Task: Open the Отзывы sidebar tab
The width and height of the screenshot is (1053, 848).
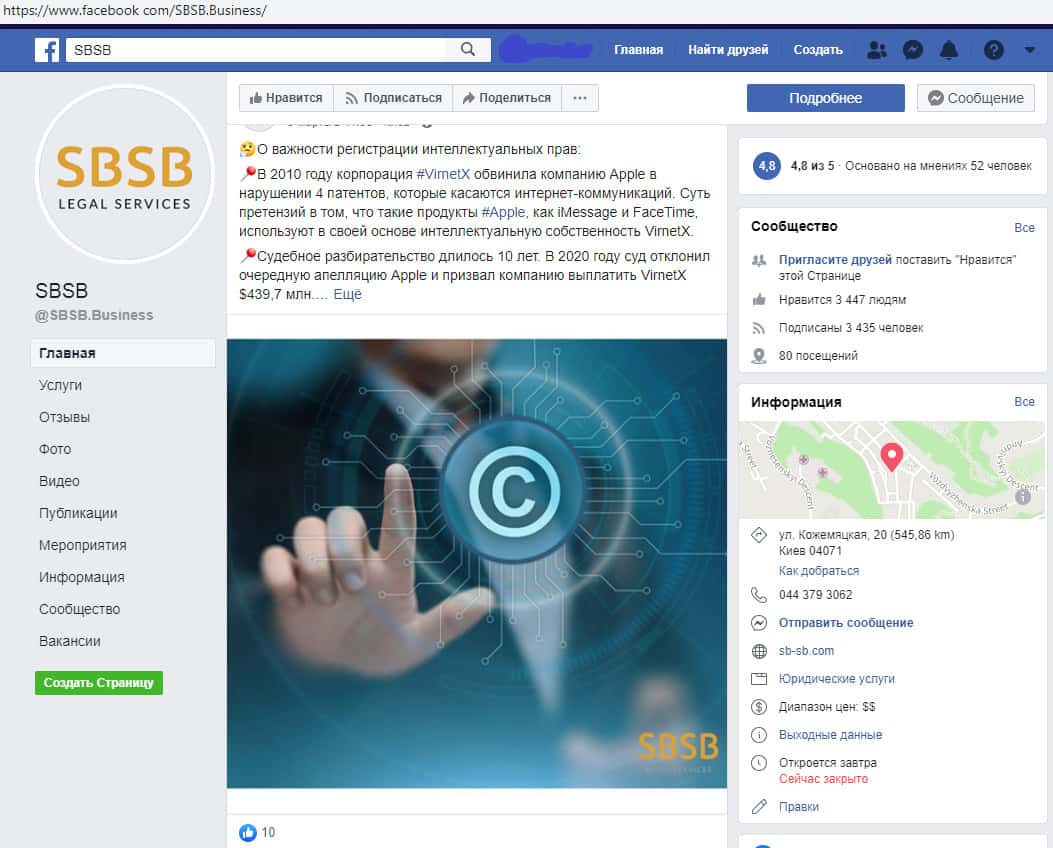Action: (64, 417)
